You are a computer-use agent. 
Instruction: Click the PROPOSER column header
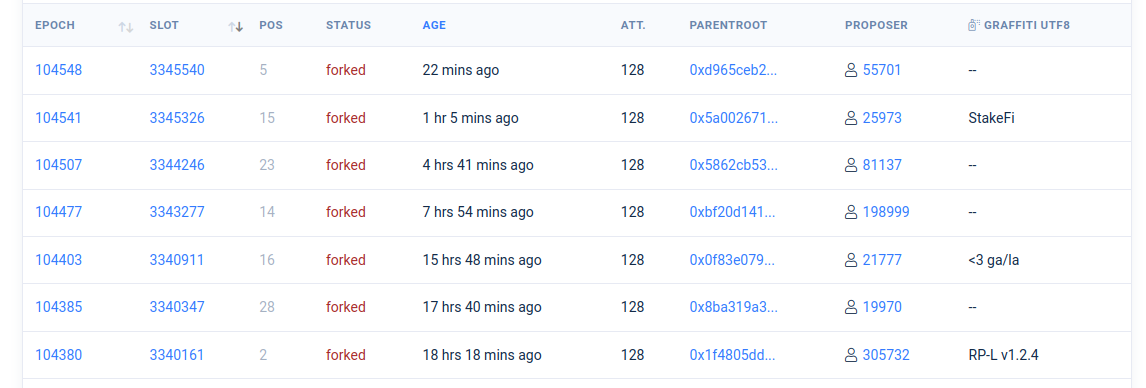pyautogui.click(x=876, y=26)
